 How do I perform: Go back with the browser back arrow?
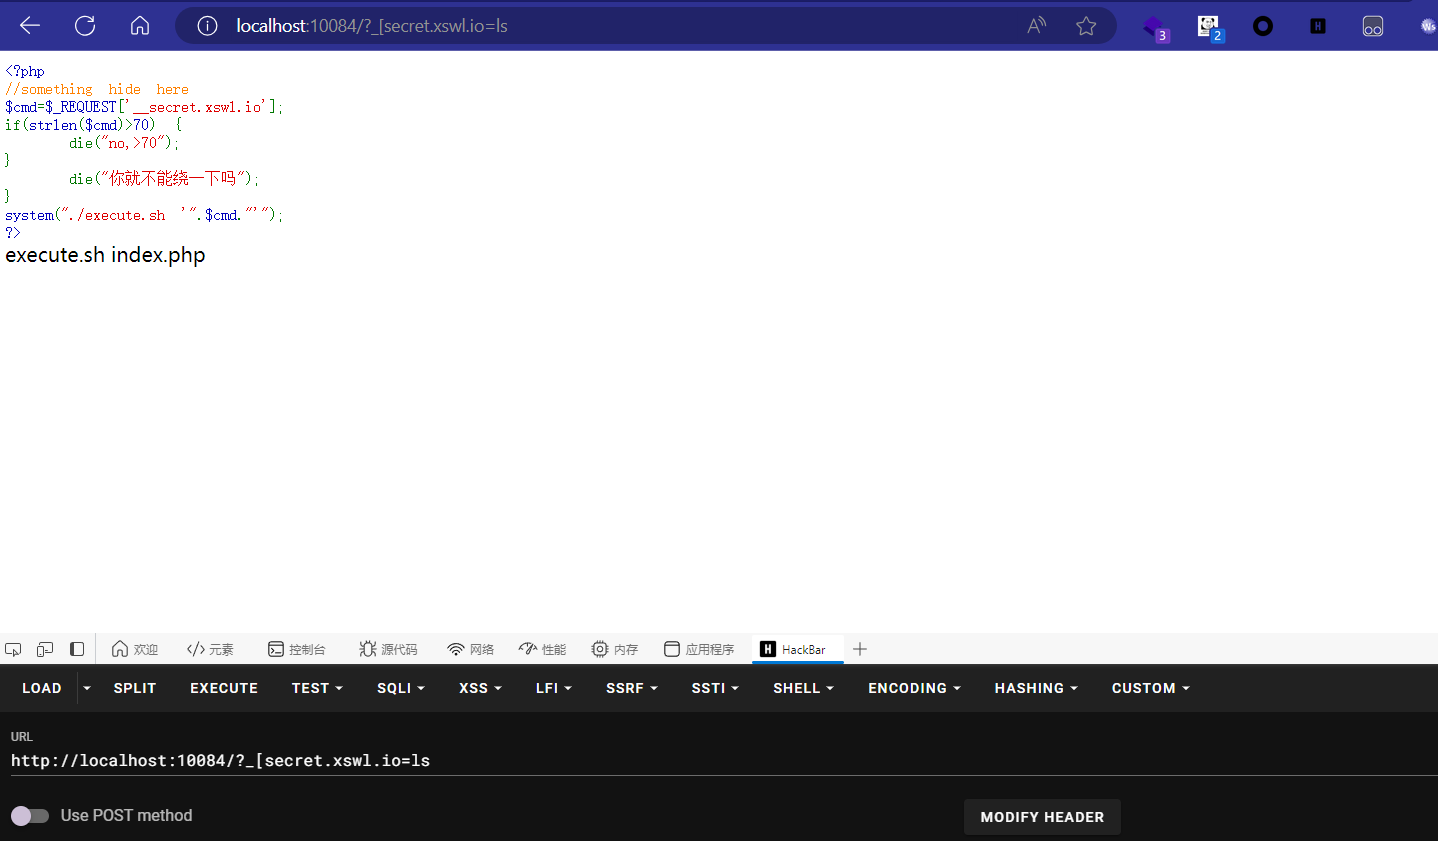click(x=30, y=26)
